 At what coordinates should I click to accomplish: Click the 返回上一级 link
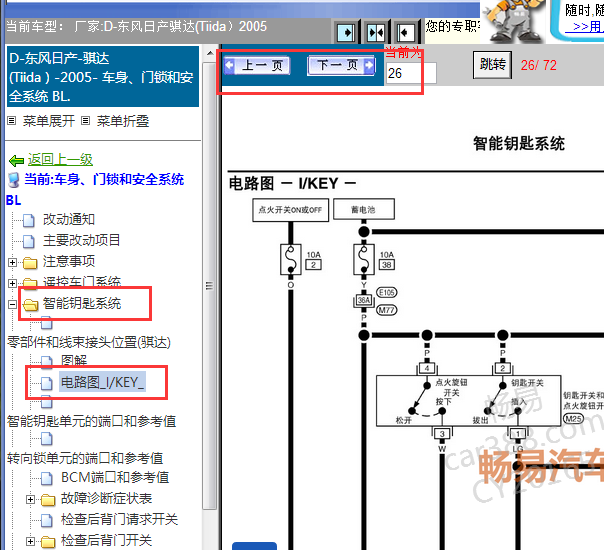pyautogui.click(x=60, y=159)
